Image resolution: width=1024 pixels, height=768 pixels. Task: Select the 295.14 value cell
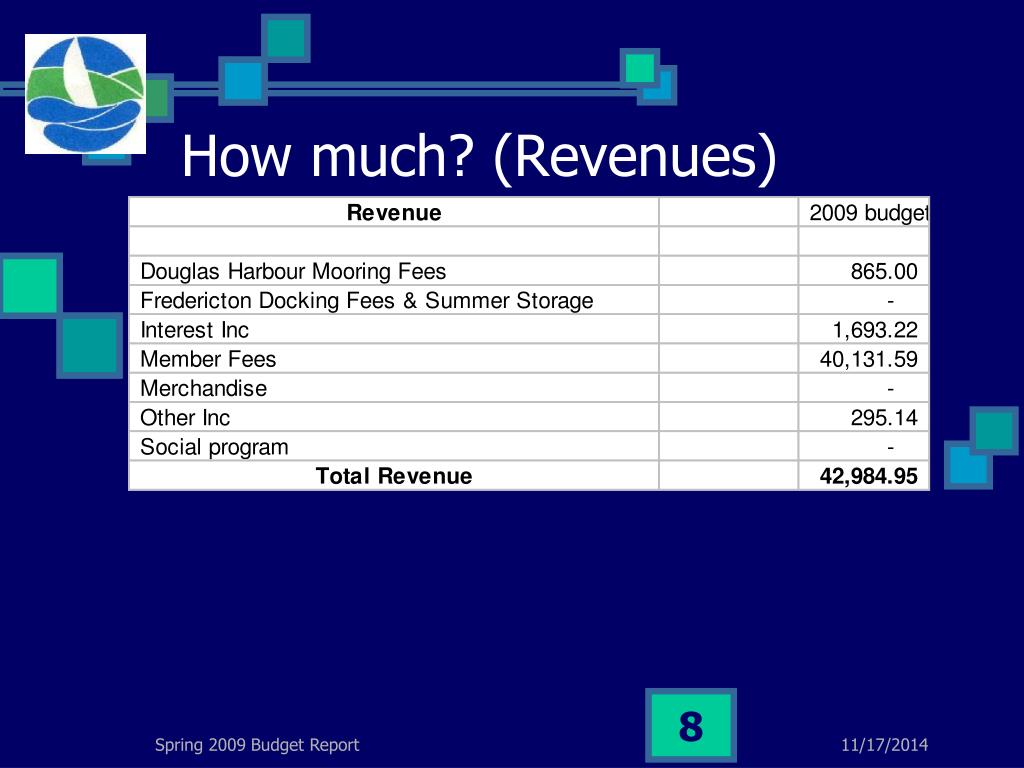(863, 418)
